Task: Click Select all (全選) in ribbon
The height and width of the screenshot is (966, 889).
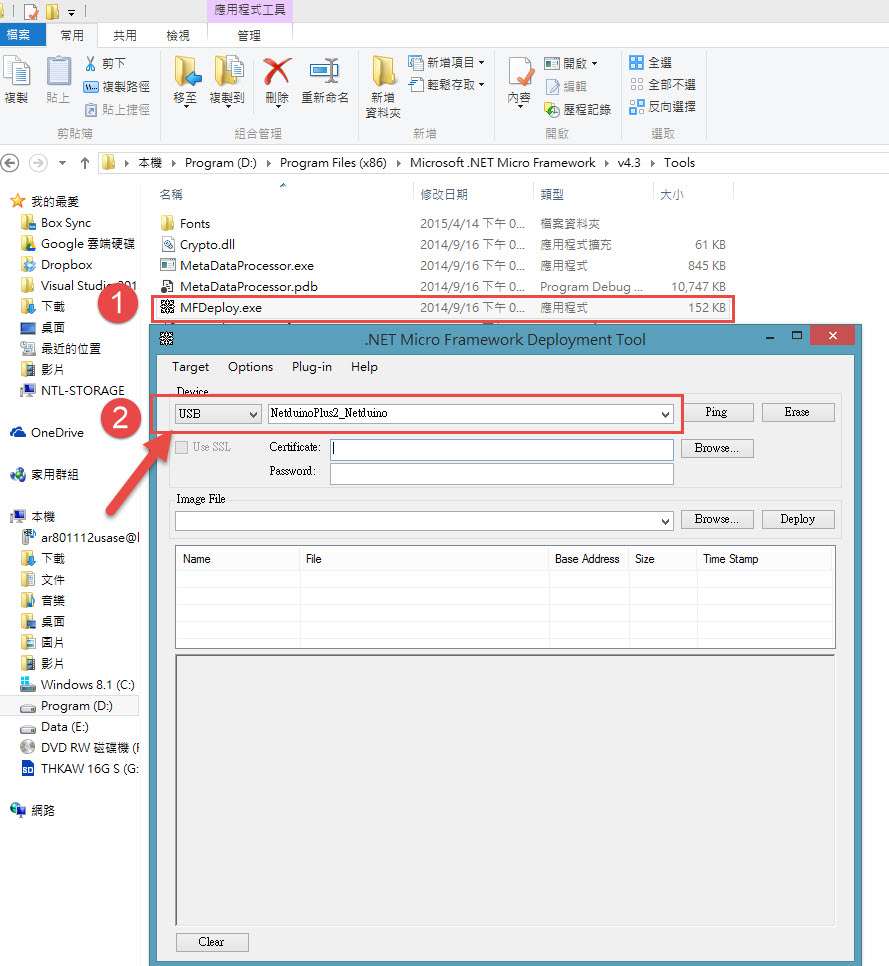Action: pos(651,62)
